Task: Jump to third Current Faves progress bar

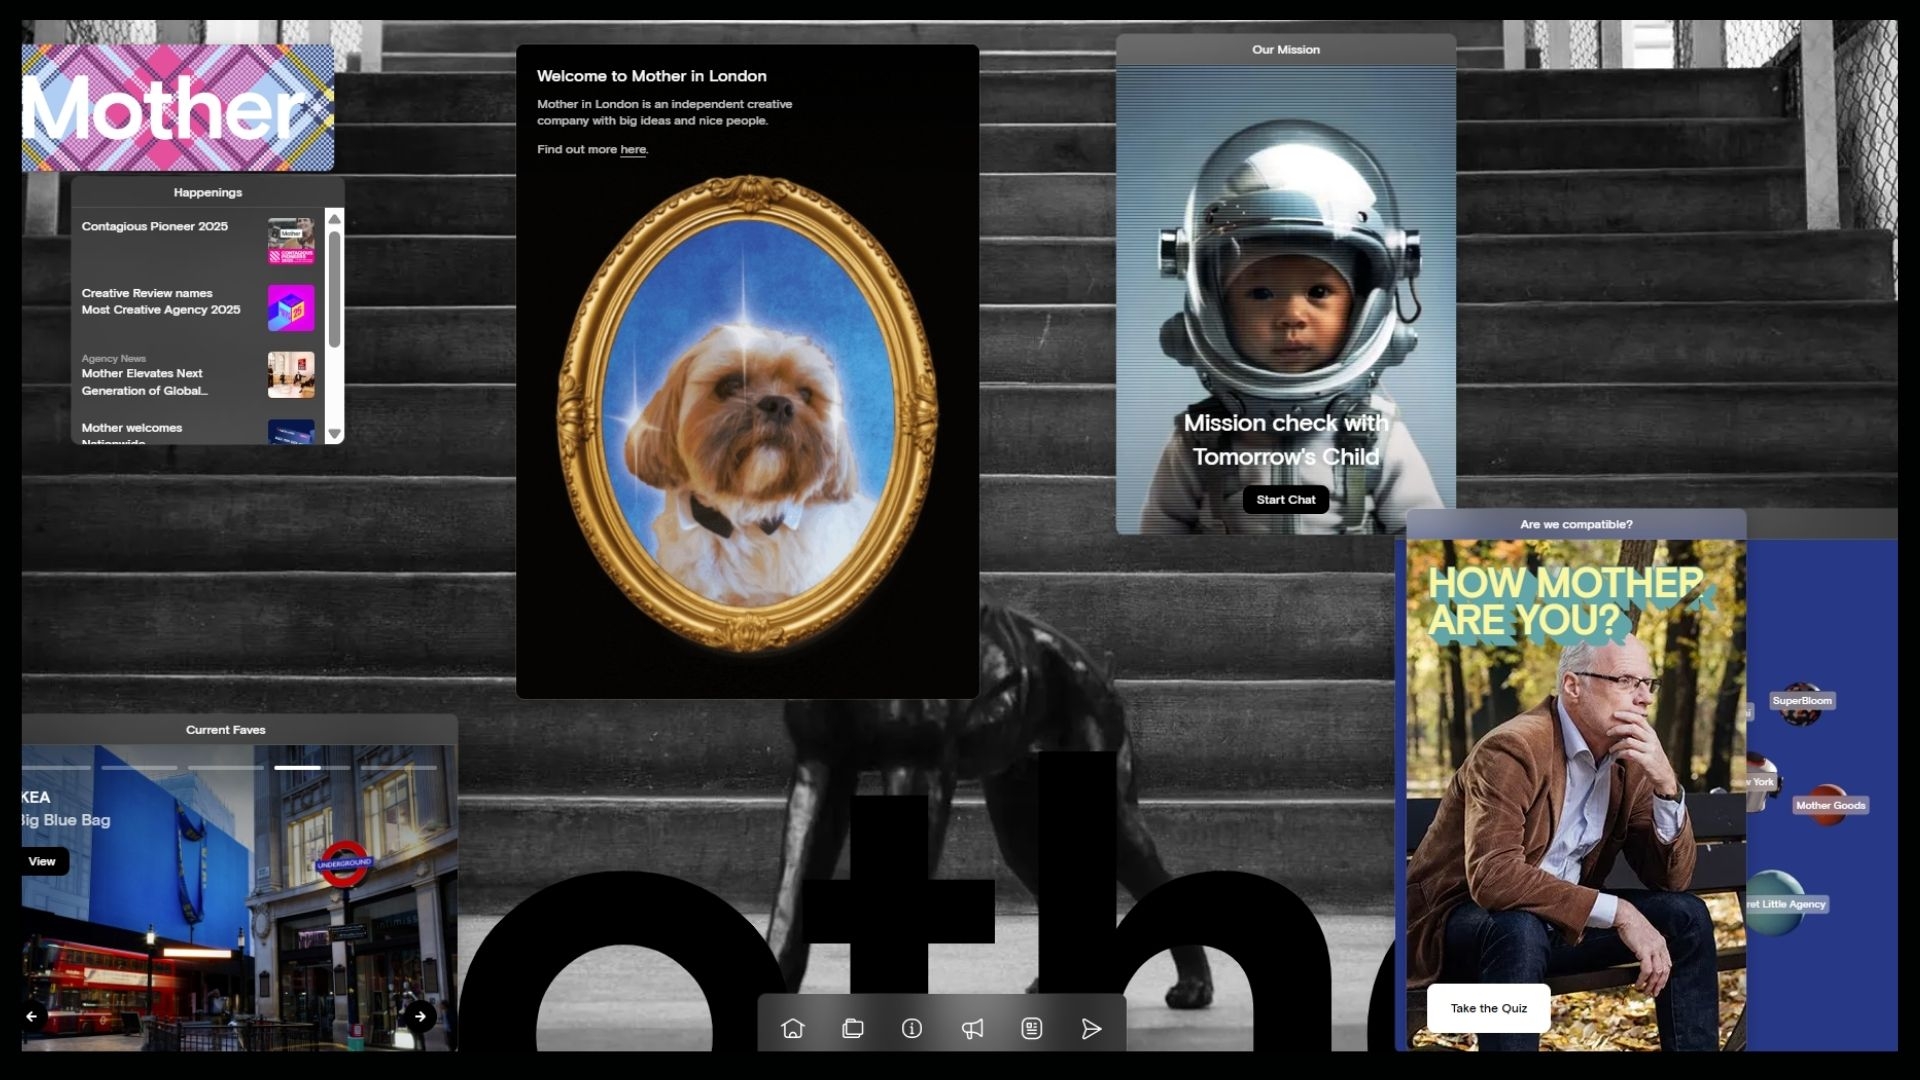Action: click(x=226, y=768)
